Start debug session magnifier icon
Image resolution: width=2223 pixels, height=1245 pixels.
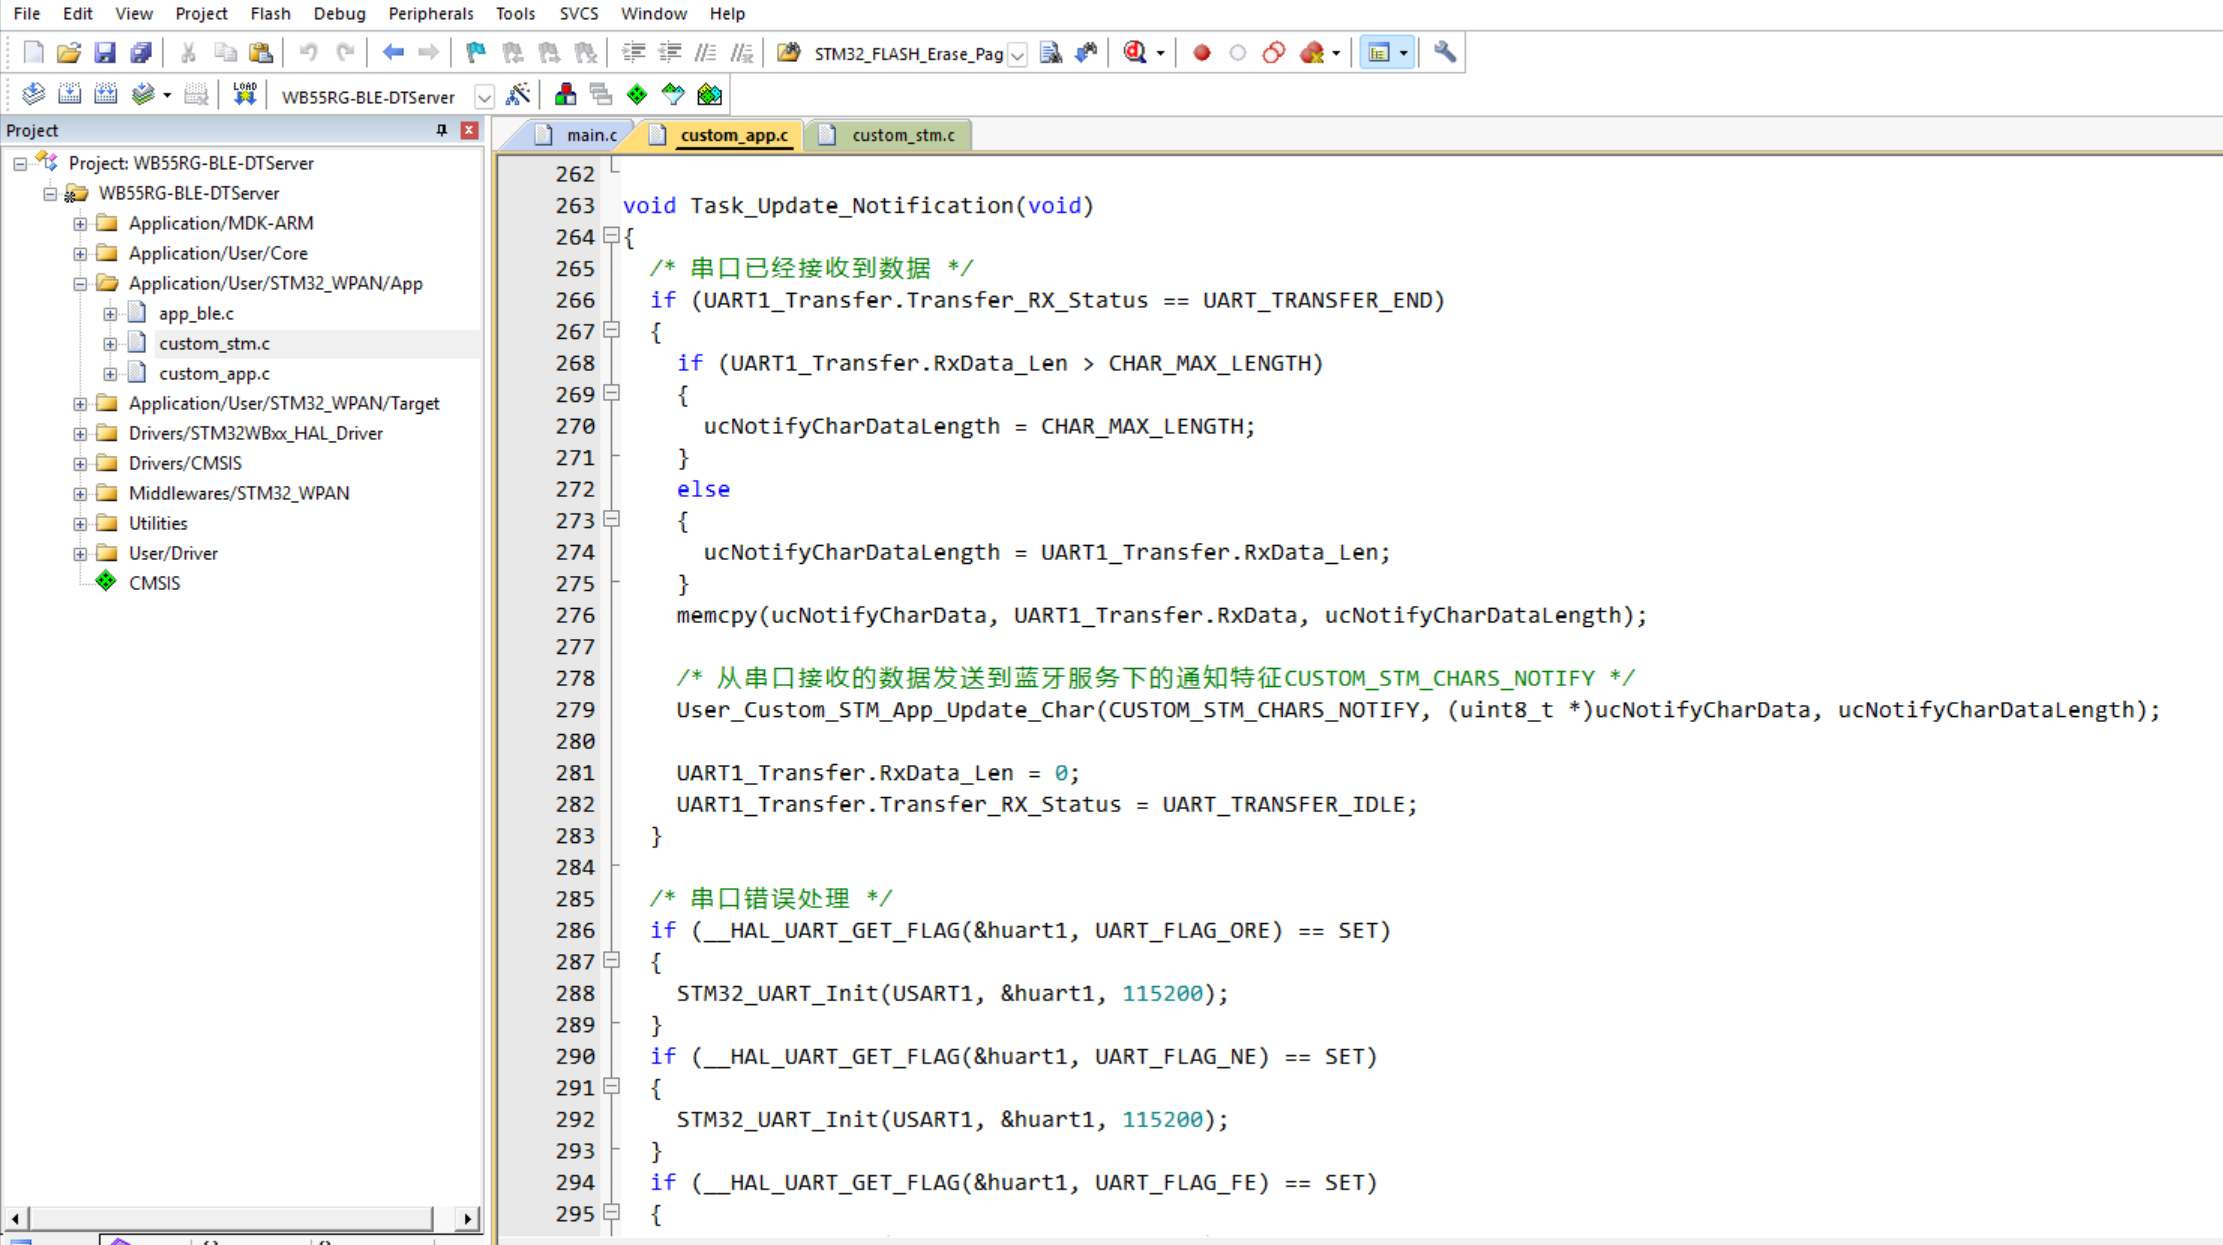(1135, 52)
